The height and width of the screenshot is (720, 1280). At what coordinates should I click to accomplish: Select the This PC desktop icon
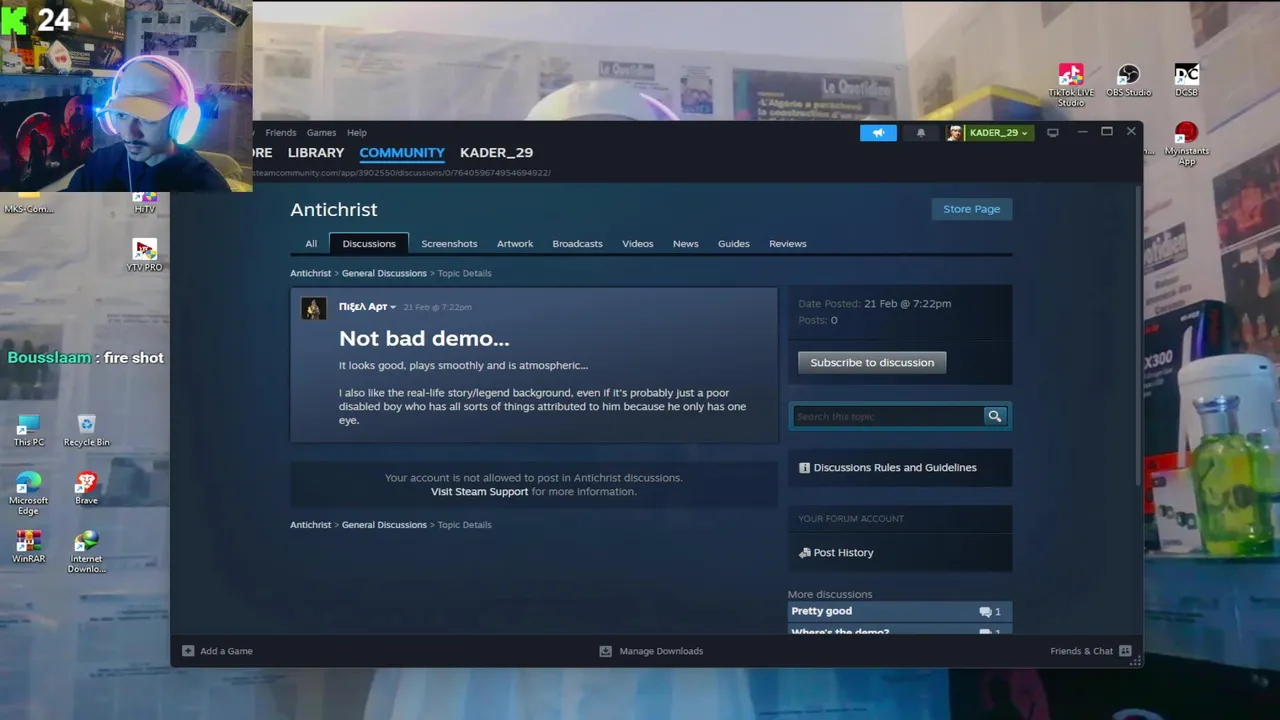(29, 430)
